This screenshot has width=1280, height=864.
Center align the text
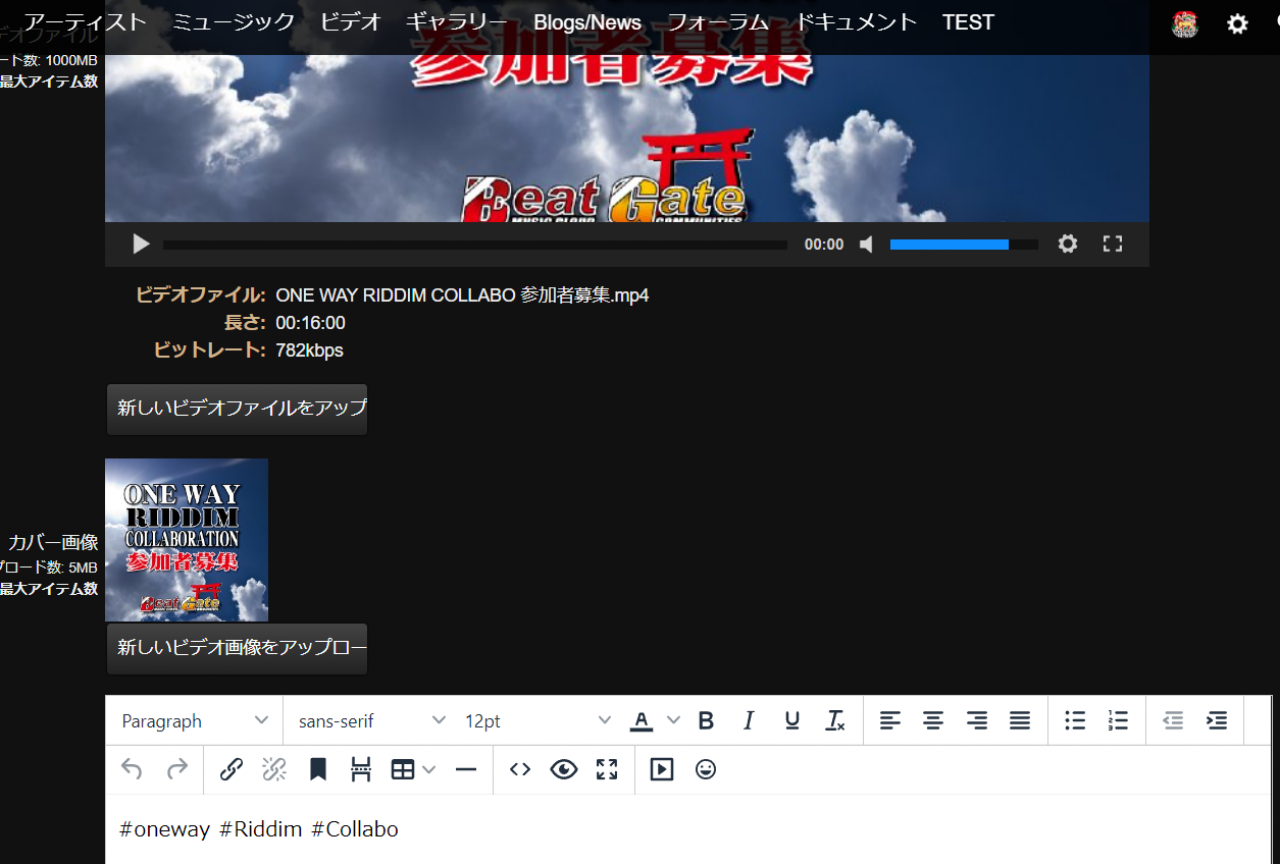point(933,721)
